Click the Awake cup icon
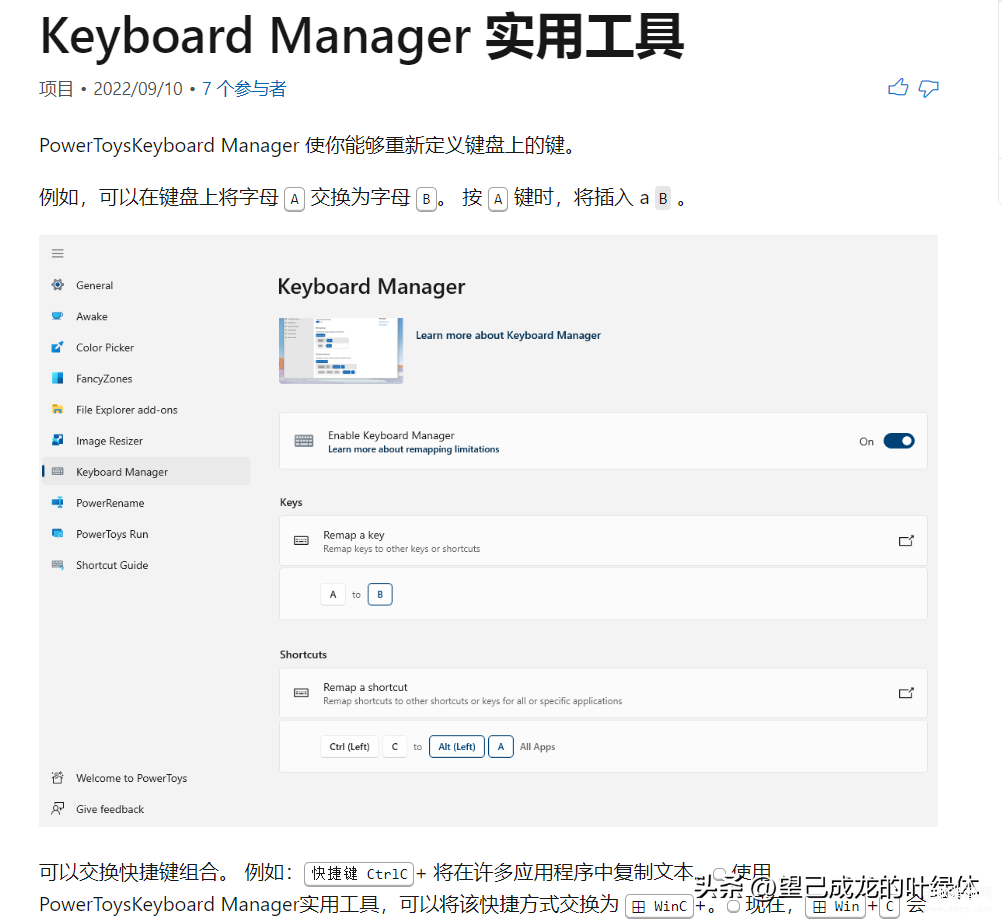The width and height of the screenshot is (1002, 922). [x=58, y=316]
